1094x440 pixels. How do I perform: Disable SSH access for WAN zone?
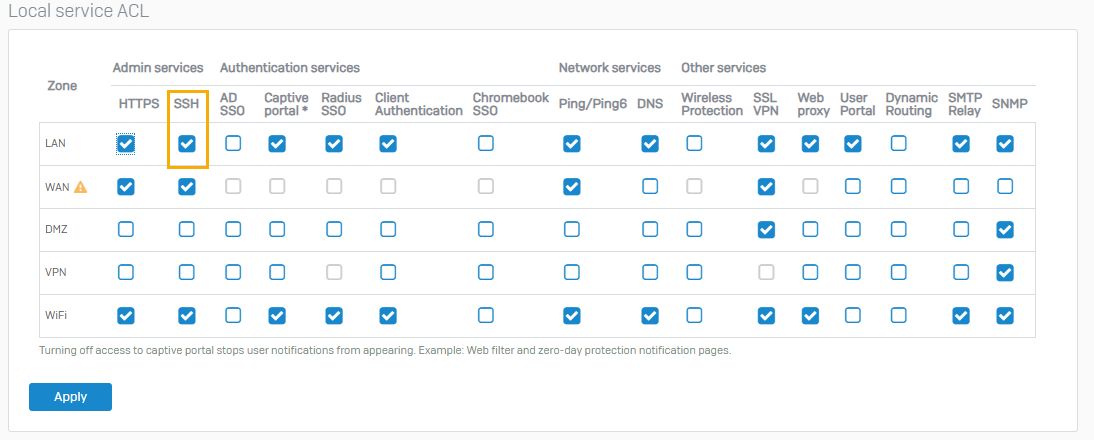pos(187,187)
